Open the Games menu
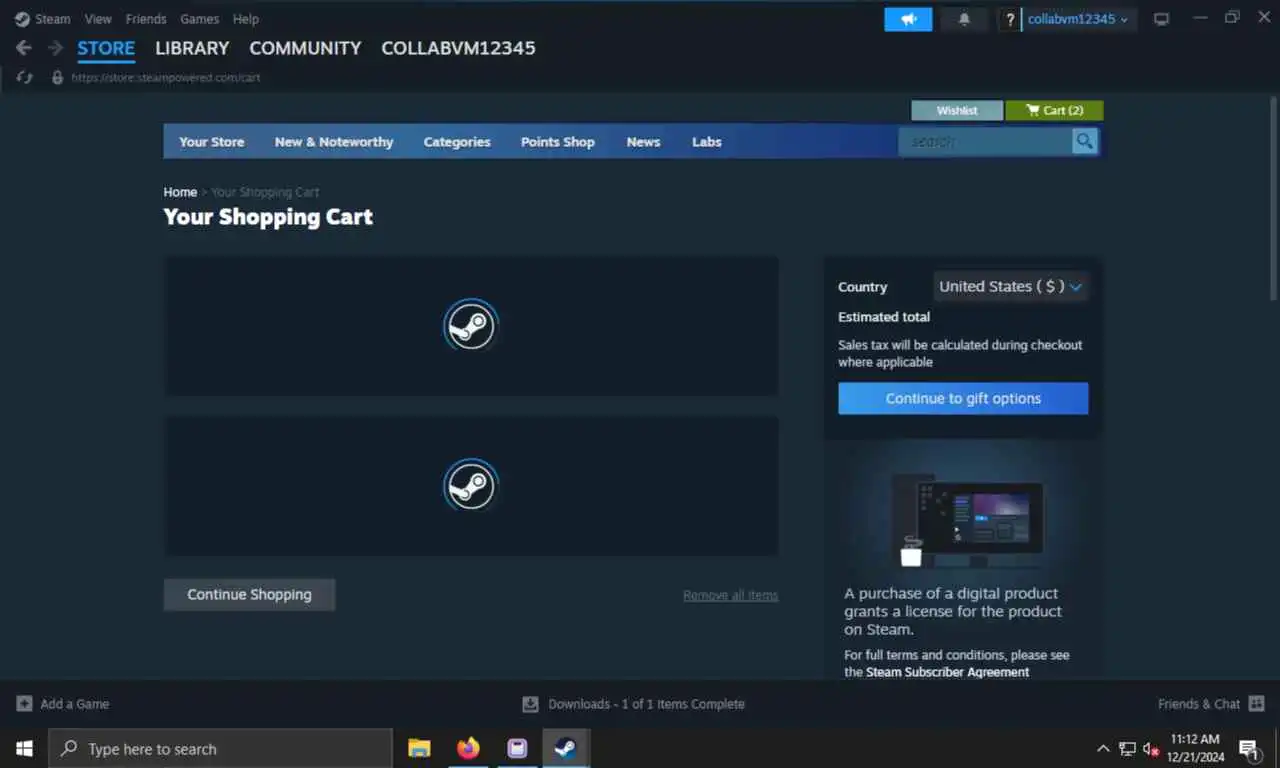The width and height of the screenshot is (1280, 768). coord(199,19)
